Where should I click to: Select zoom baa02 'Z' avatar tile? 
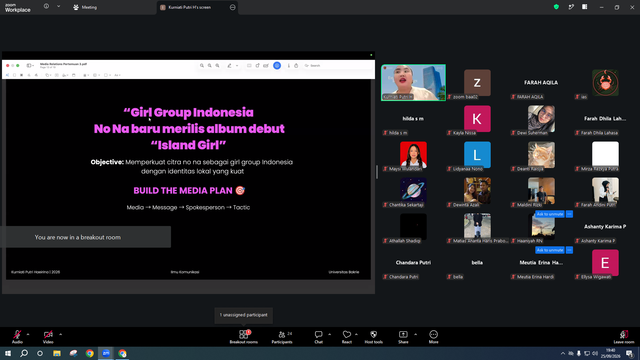477,83
